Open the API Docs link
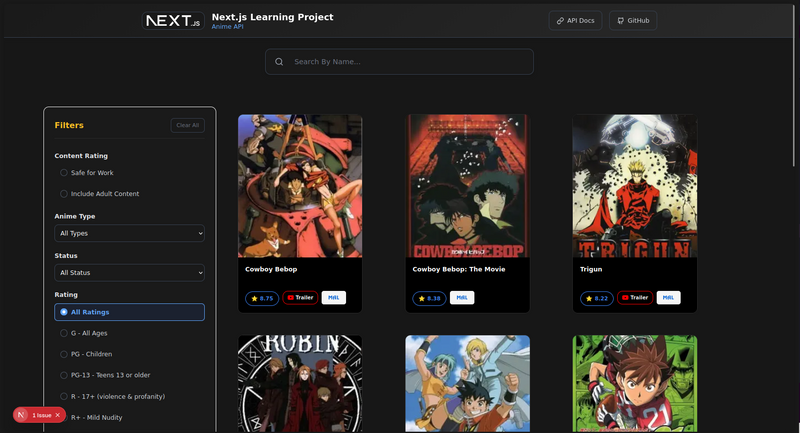Image resolution: width=800 pixels, height=433 pixels. 576,20
